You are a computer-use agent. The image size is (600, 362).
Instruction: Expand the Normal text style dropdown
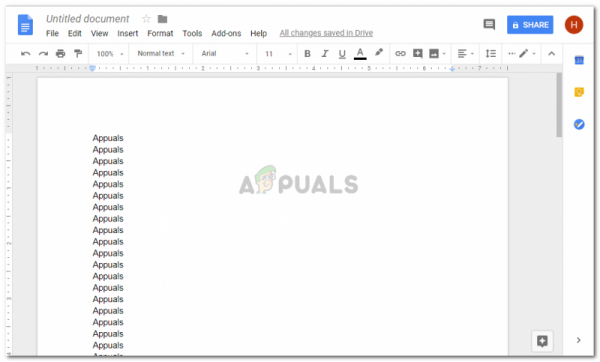click(x=161, y=54)
